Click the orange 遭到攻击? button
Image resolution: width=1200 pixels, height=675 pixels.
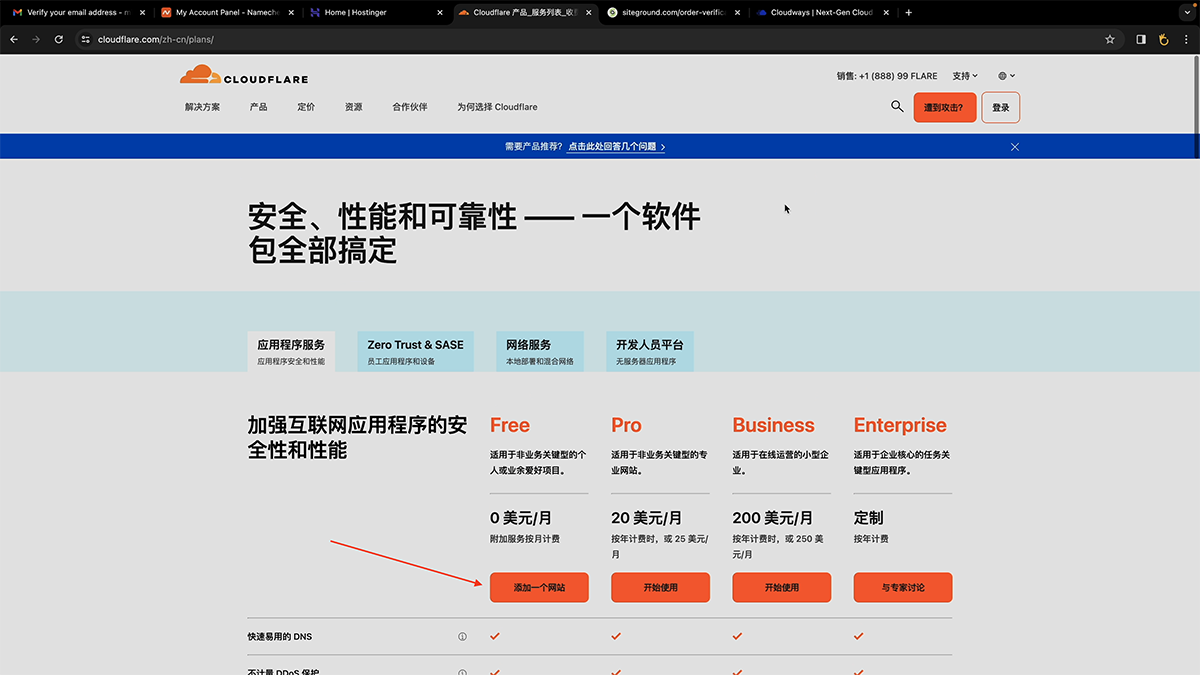945,107
